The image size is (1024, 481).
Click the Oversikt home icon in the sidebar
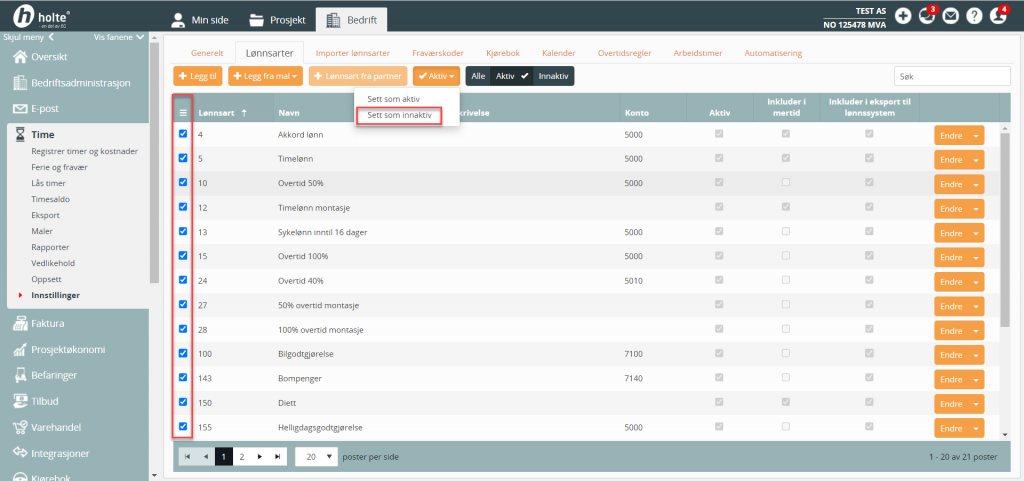point(20,56)
